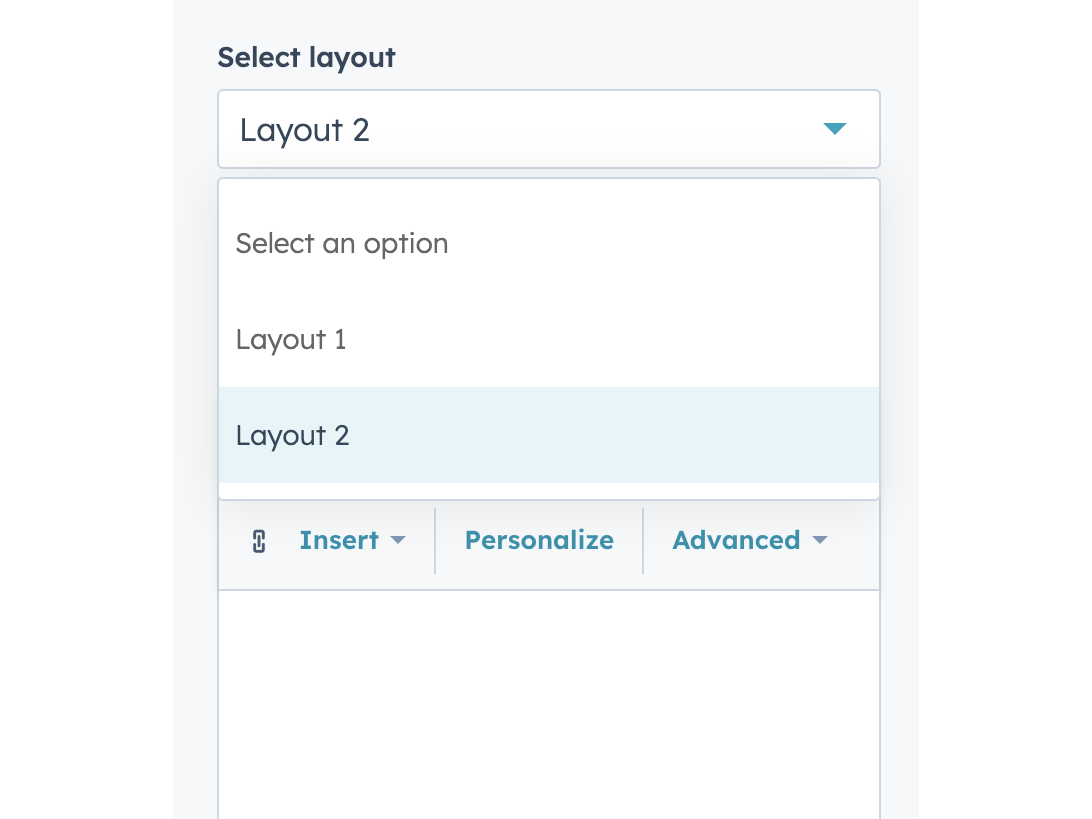Click the Select layout heading
Screen dimensions: 1092x819
click(x=306, y=57)
